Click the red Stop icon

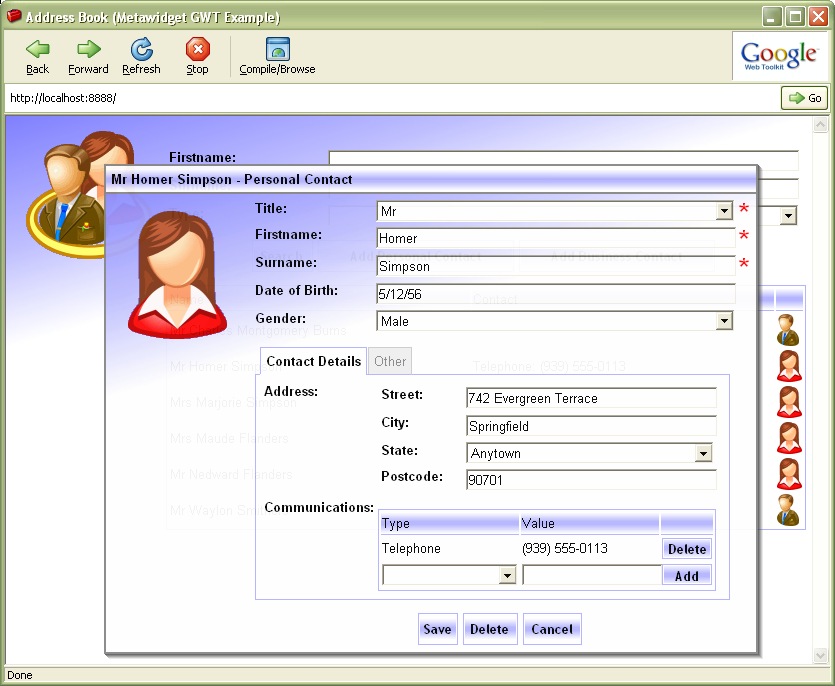point(196,46)
